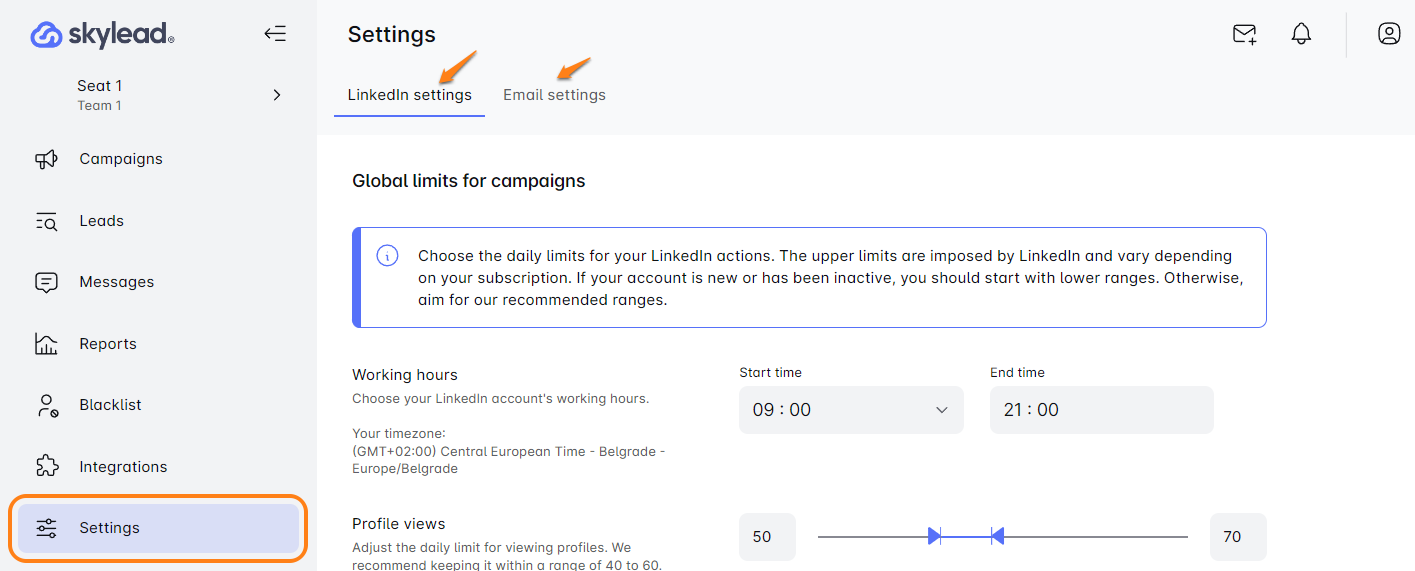1415x571 pixels.
Task: Open the new message envelope icon
Action: coord(1244,34)
